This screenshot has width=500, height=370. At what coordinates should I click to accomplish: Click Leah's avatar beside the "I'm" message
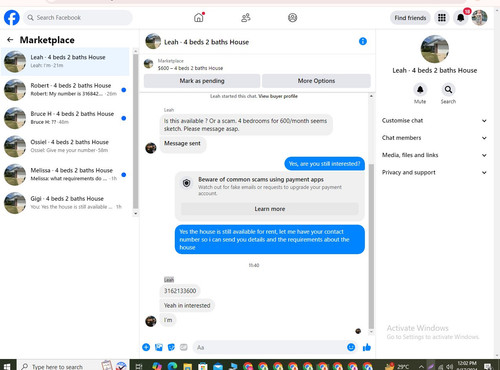[151, 321]
